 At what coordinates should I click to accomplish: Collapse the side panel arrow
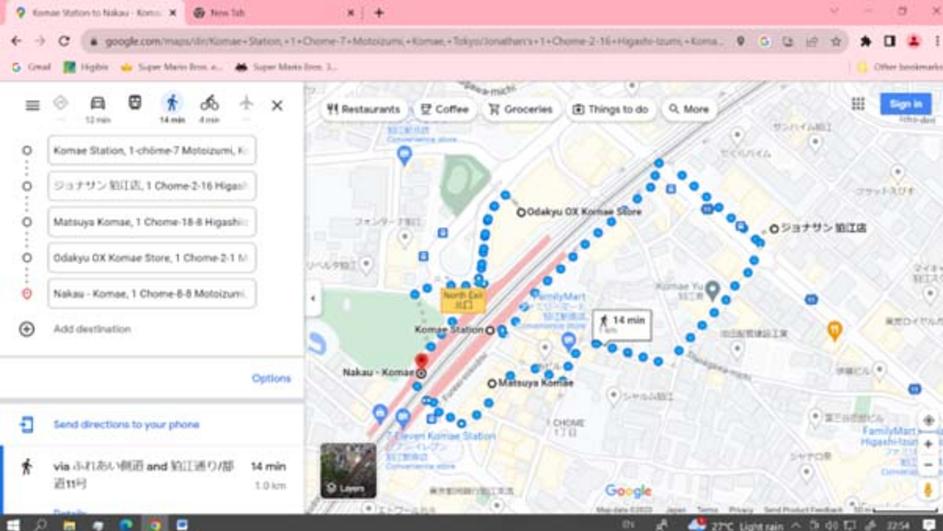point(313,298)
